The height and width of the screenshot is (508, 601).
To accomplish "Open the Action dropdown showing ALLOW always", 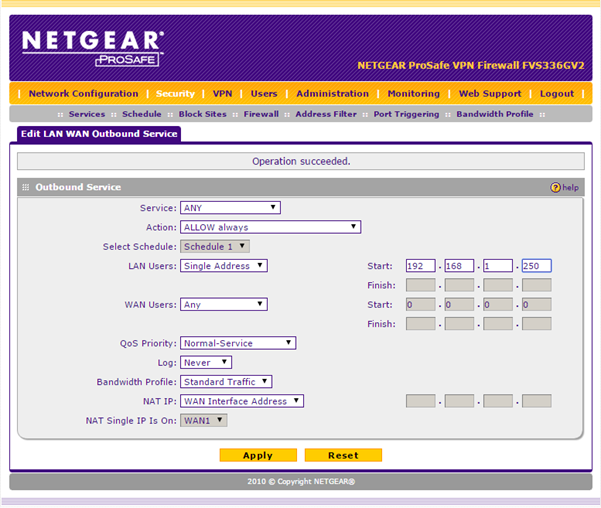I will pyautogui.click(x=271, y=227).
